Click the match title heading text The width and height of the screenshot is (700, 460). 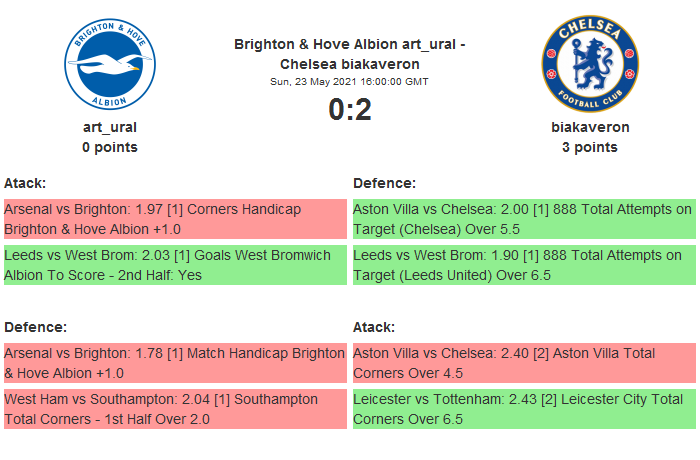349,53
